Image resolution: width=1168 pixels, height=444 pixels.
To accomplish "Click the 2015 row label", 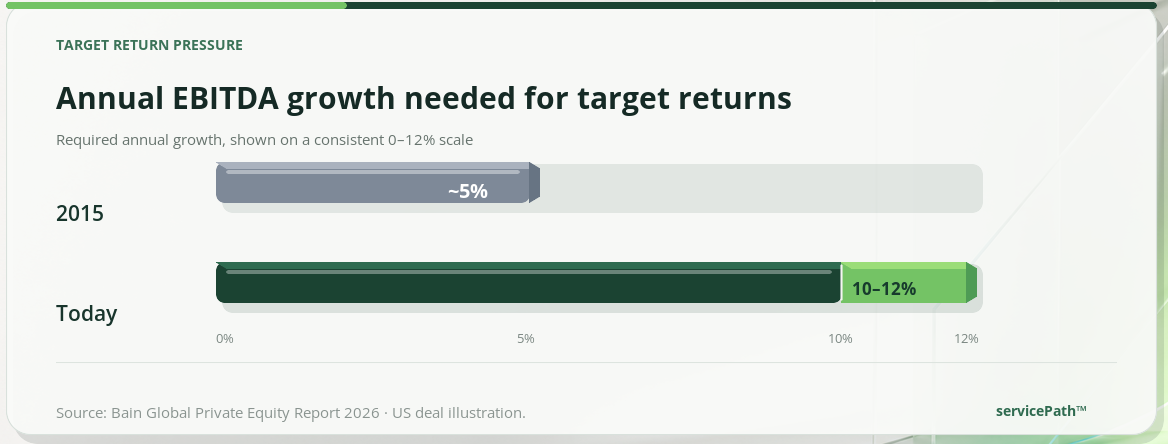I will click(80, 214).
